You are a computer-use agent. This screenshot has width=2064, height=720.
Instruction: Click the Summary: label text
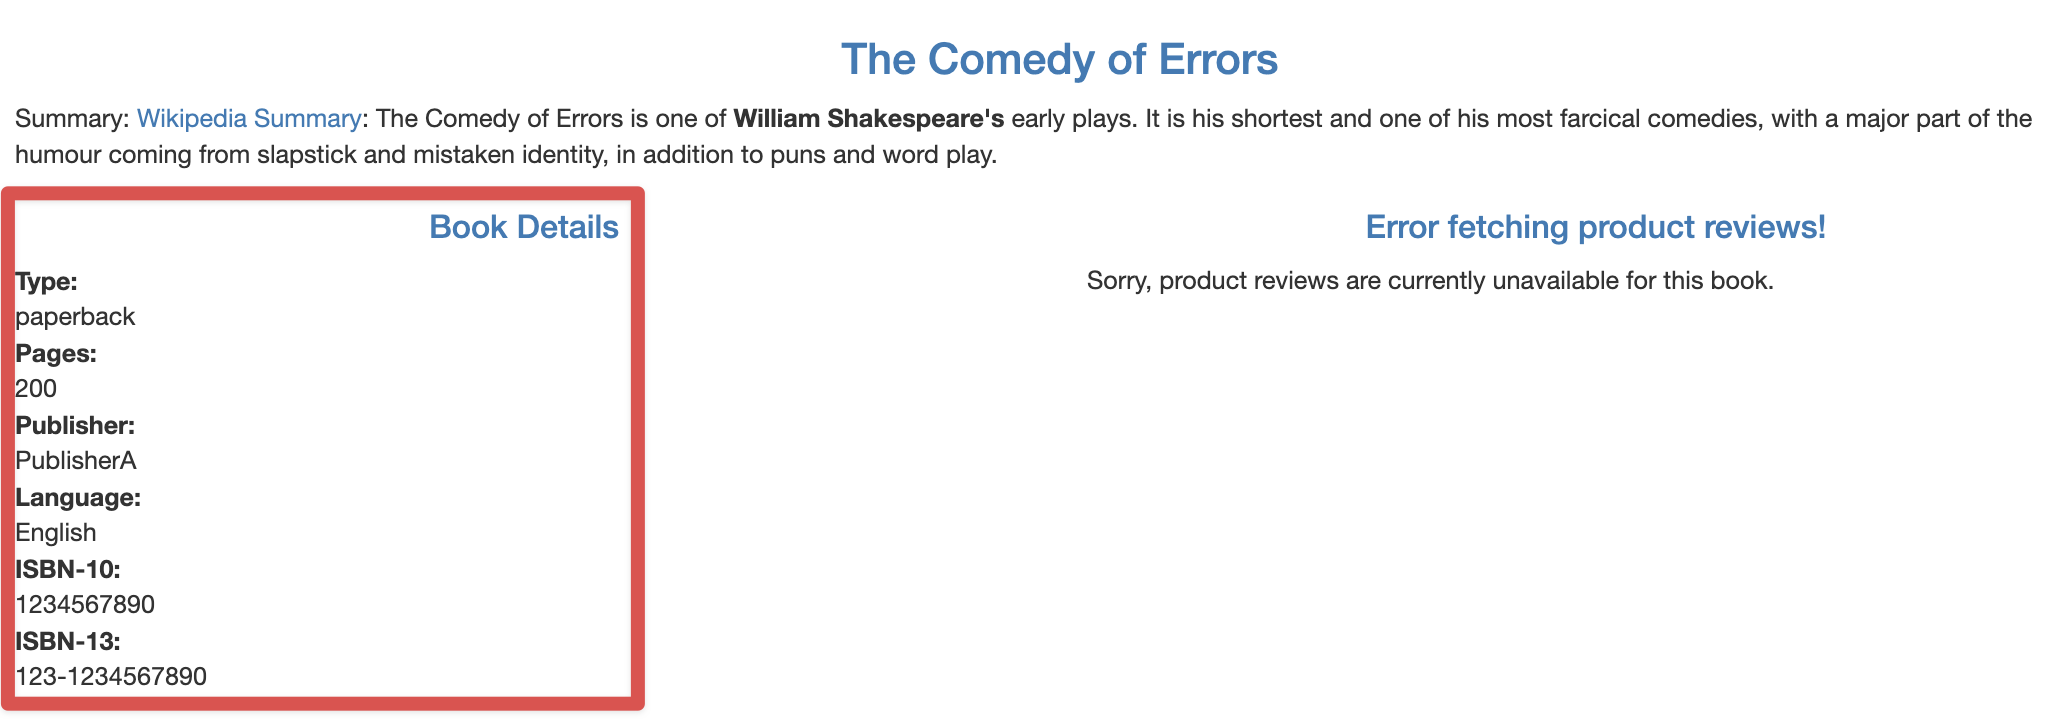72,119
